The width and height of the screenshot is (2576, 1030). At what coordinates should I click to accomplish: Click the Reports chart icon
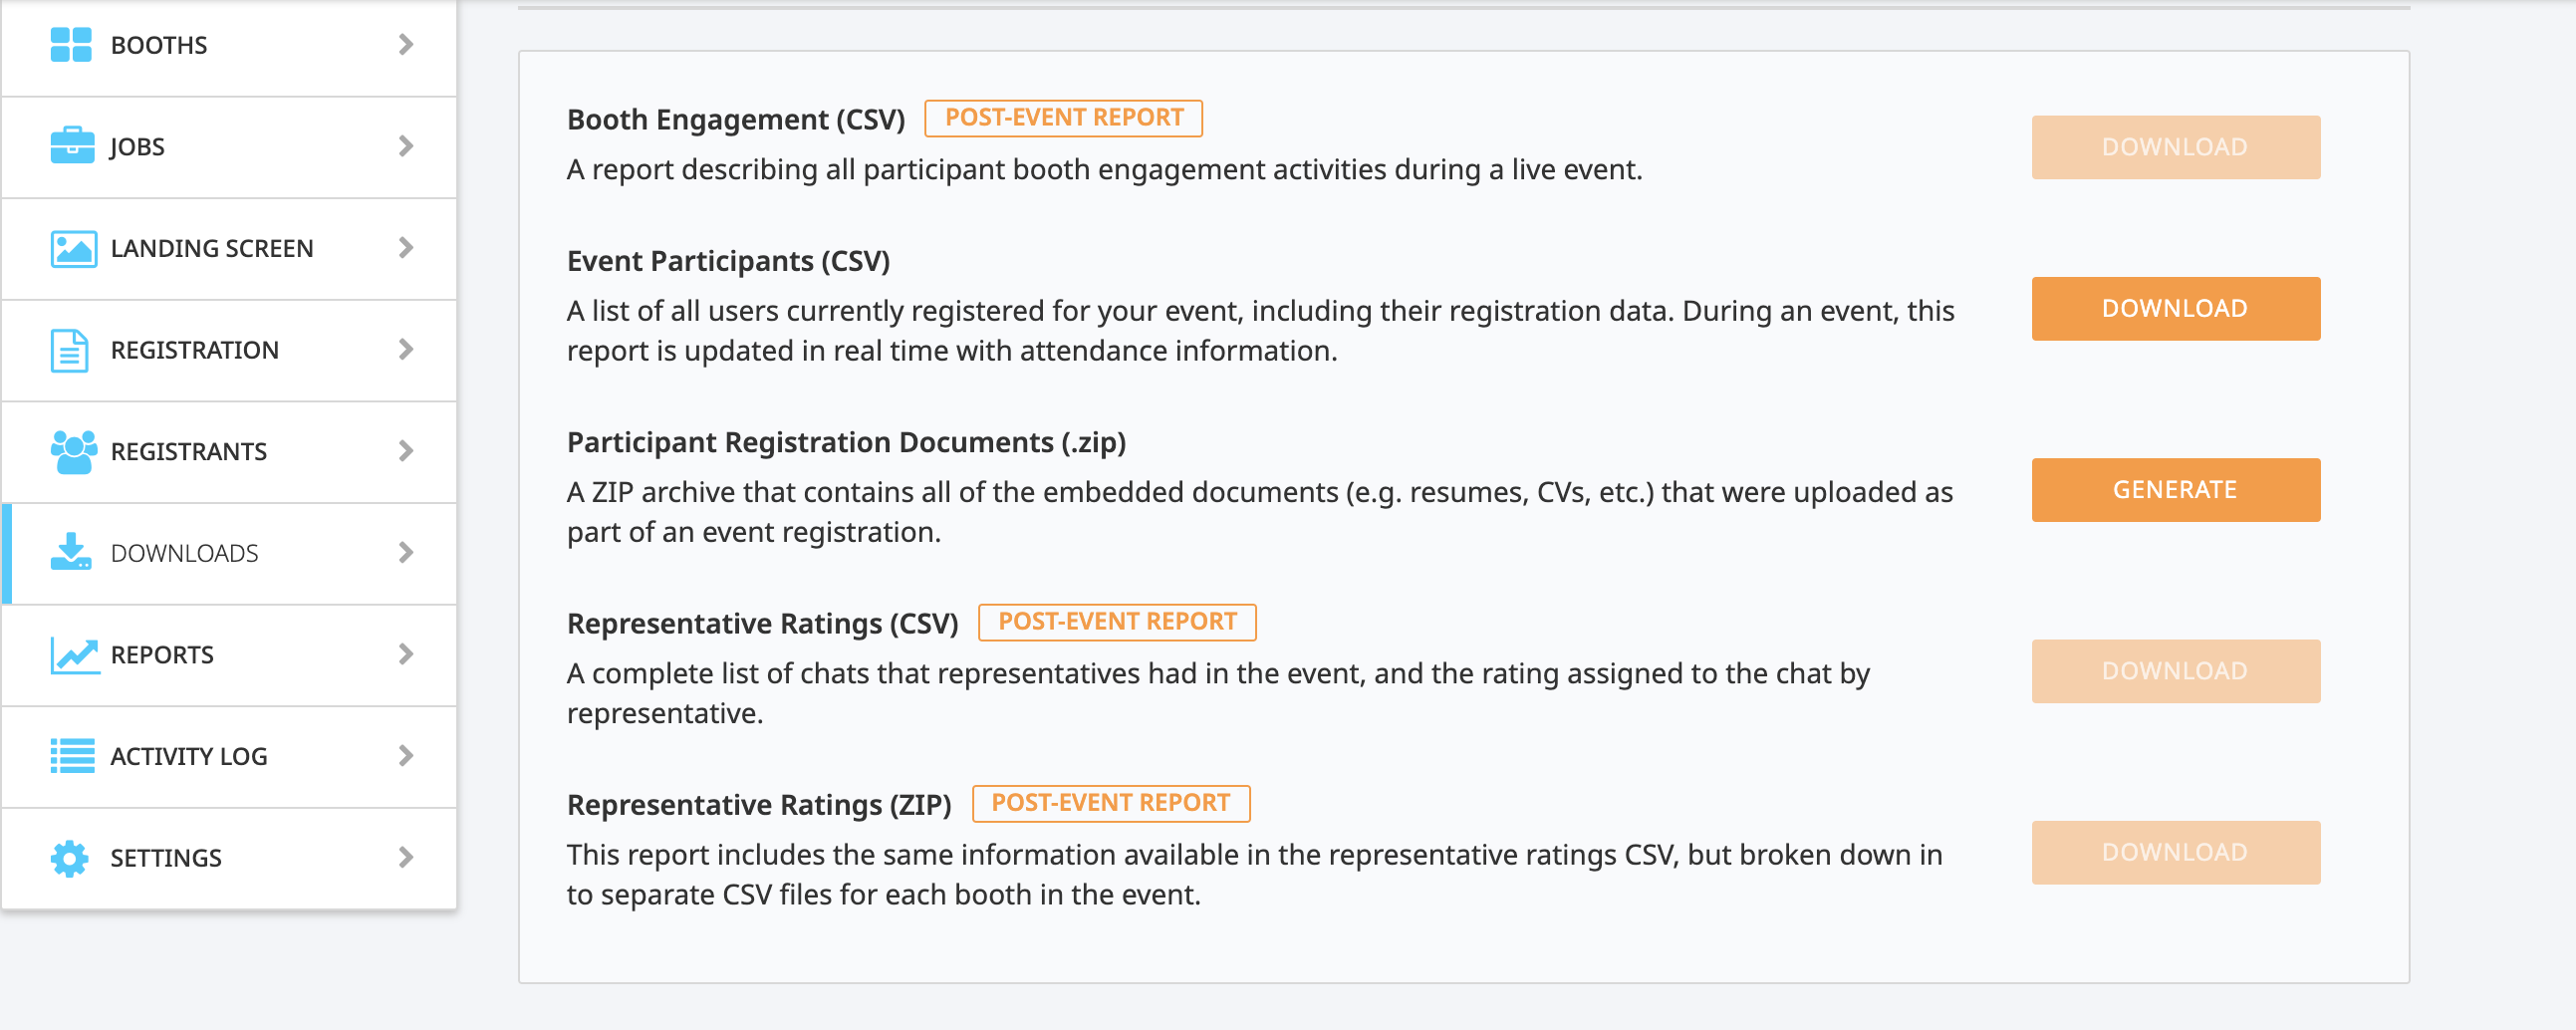pos(74,656)
